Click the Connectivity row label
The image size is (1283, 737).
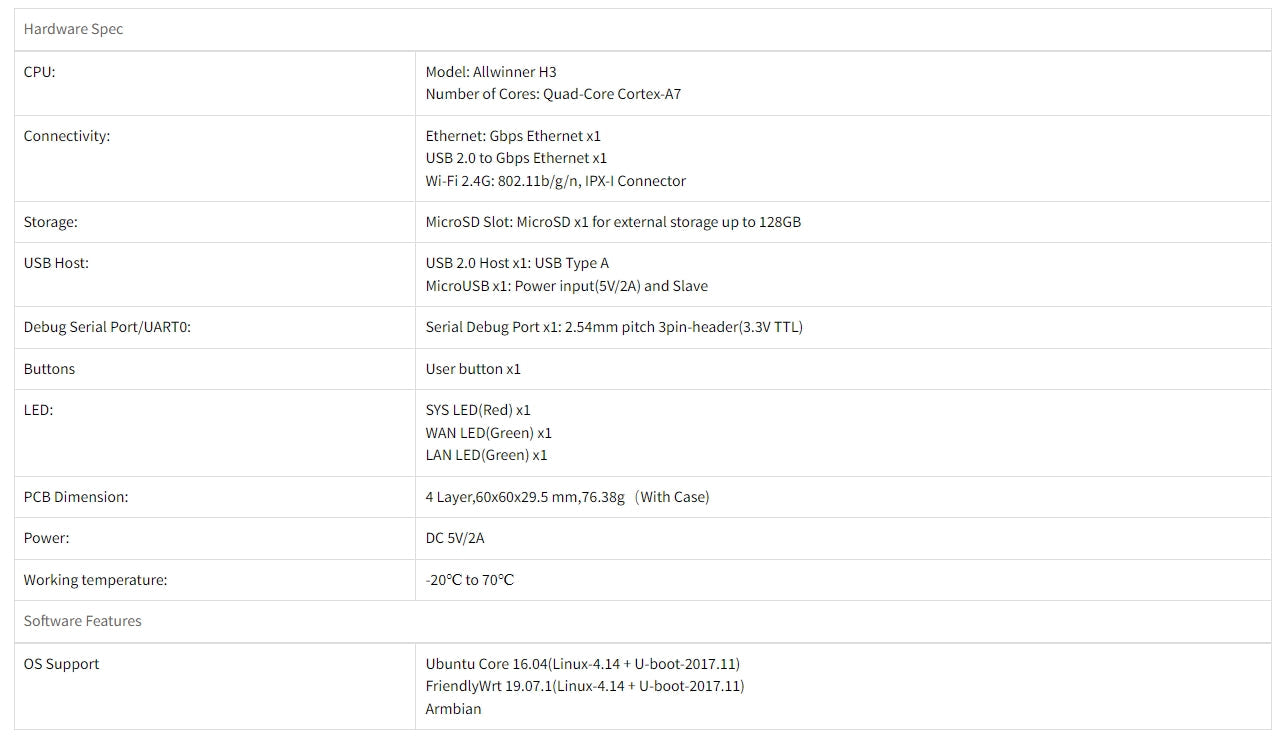click(x=67, y=136)
